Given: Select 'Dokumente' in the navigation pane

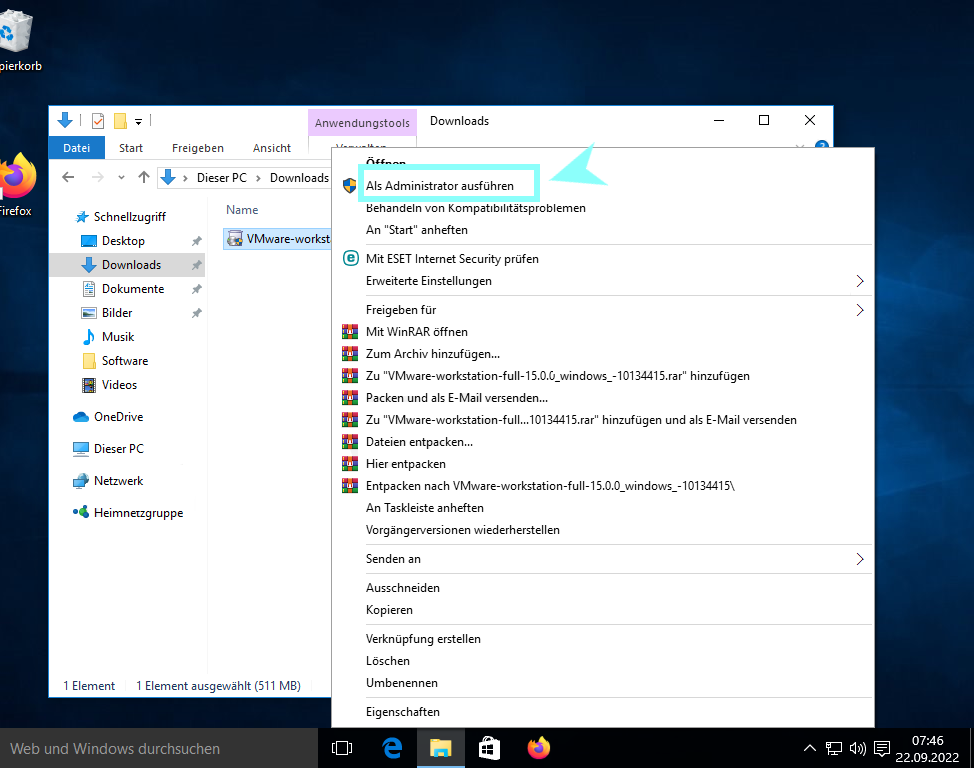Looking at the screenshot, I should (x=132, y=289).
